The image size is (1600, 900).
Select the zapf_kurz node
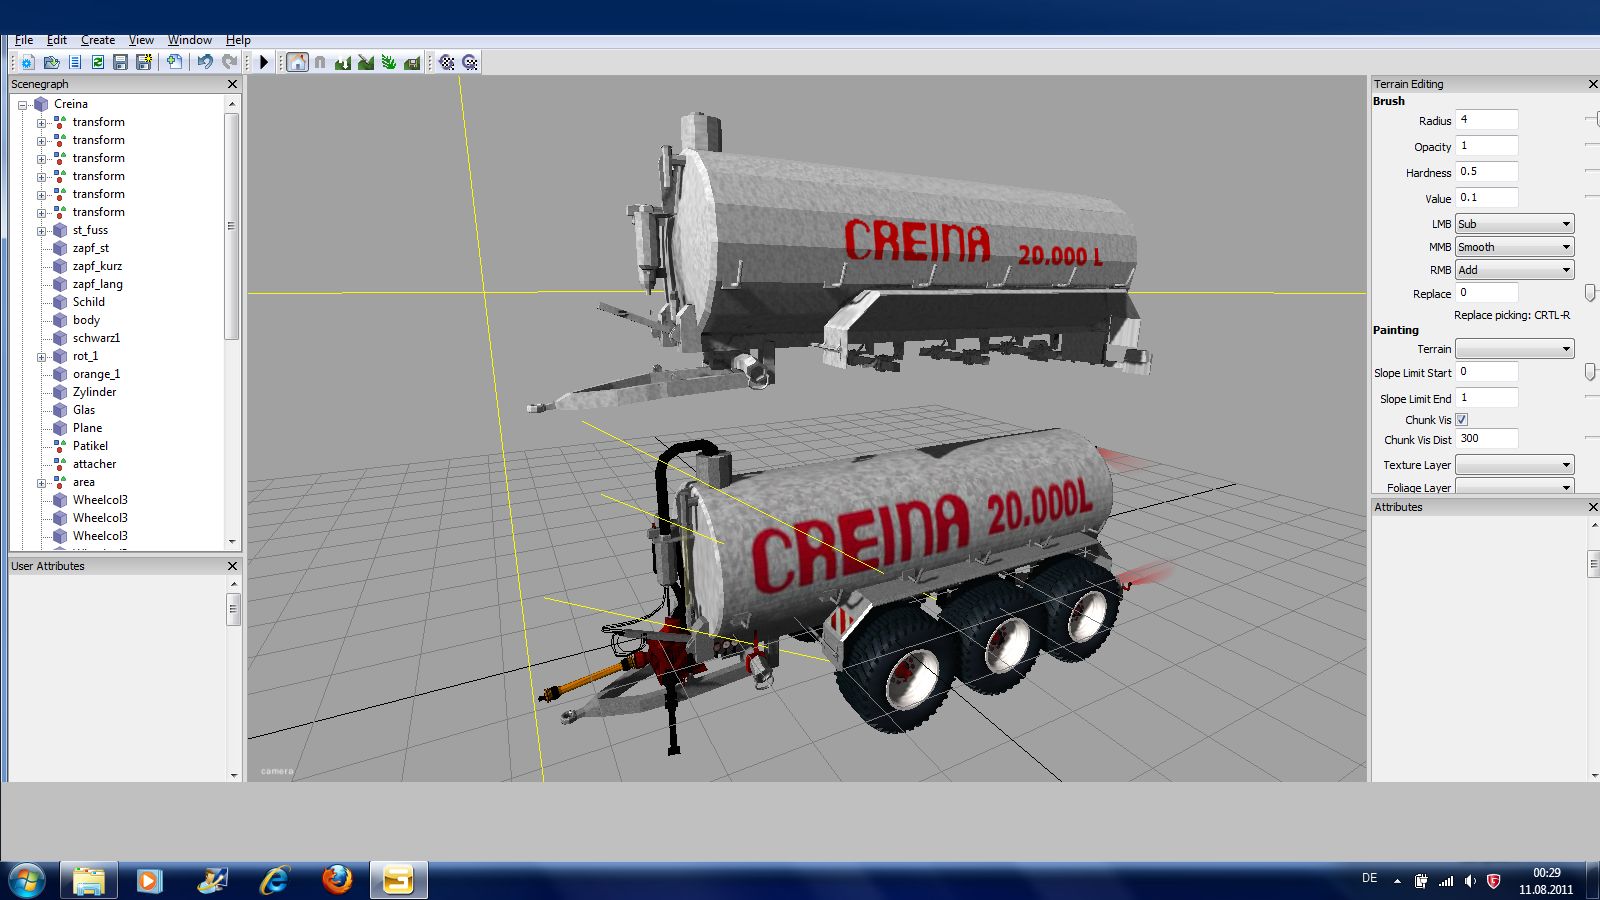click(x=97, y=266)
